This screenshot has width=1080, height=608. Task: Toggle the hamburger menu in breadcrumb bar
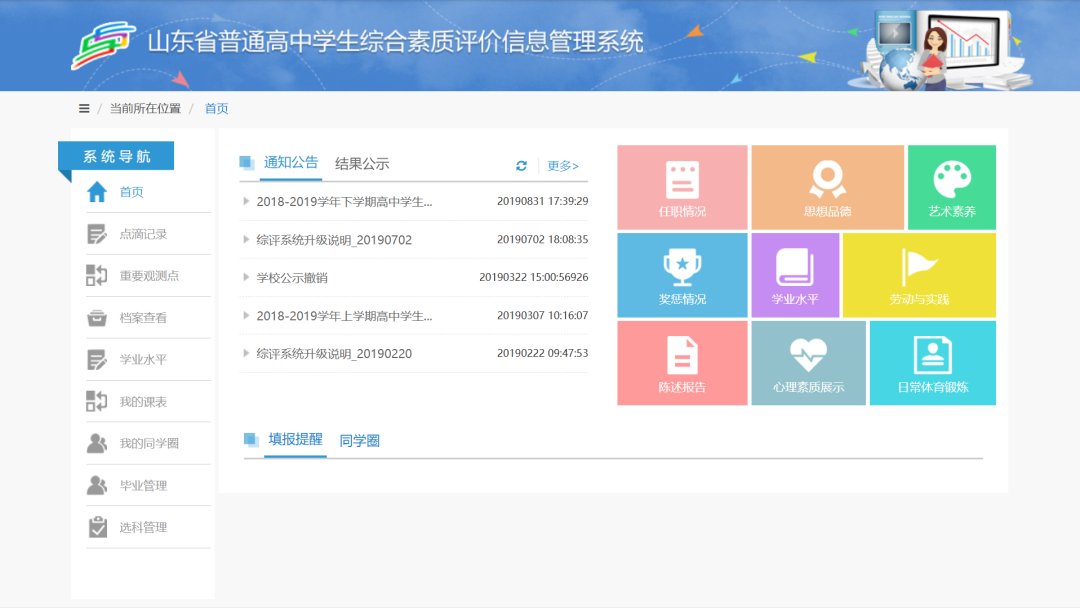[84, 108]
